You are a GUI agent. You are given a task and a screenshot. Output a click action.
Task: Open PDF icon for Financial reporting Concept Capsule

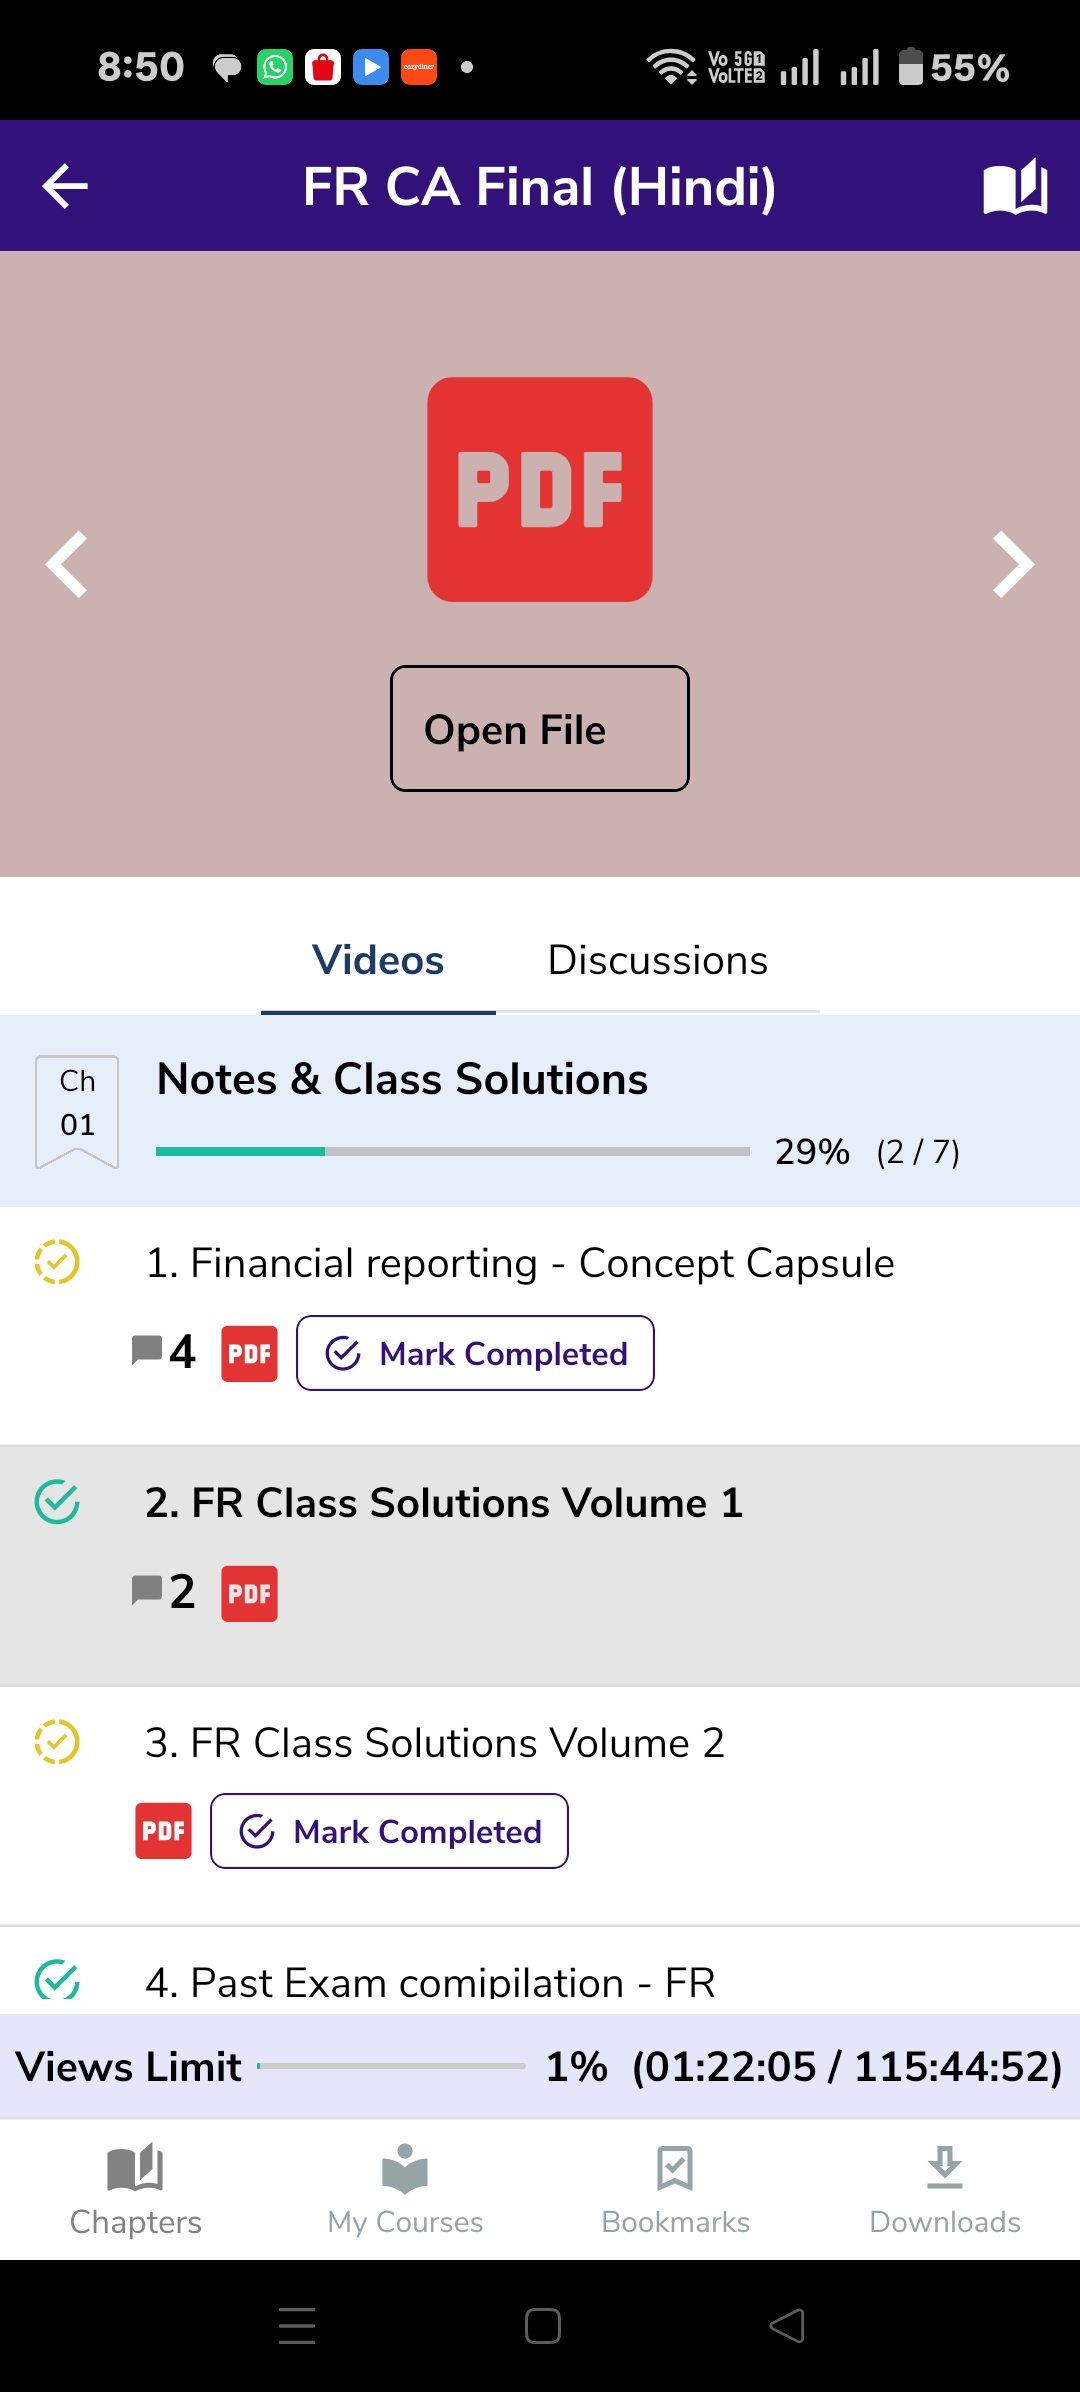coord(249,1353)
